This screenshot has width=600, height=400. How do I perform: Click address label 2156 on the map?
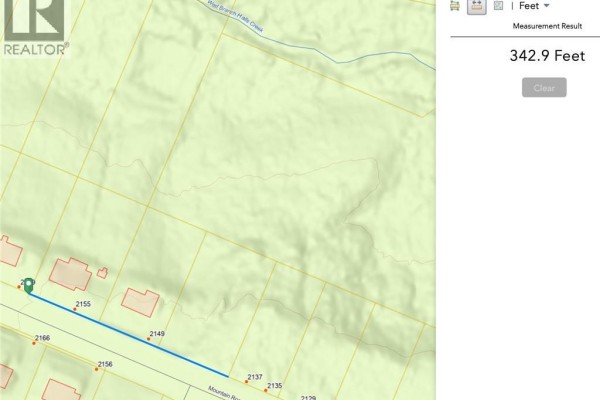coord(105,364)
